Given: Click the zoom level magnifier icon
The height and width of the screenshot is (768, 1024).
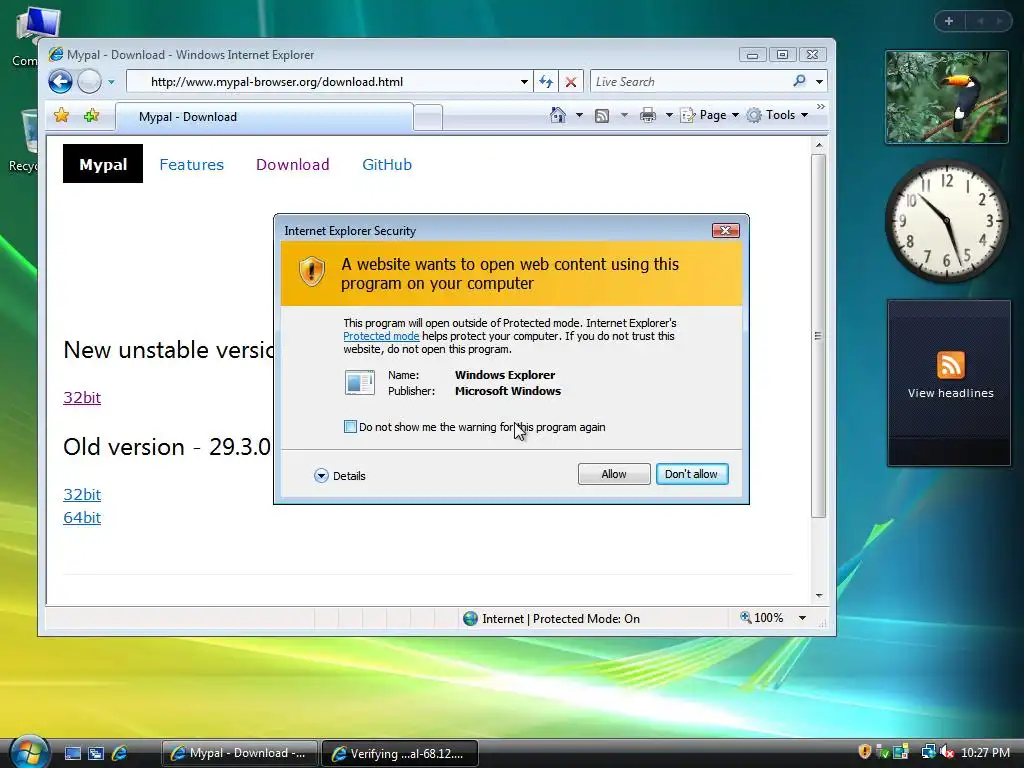Looking at the screenshot, I should pyautogui.click(x=745, y=617).
